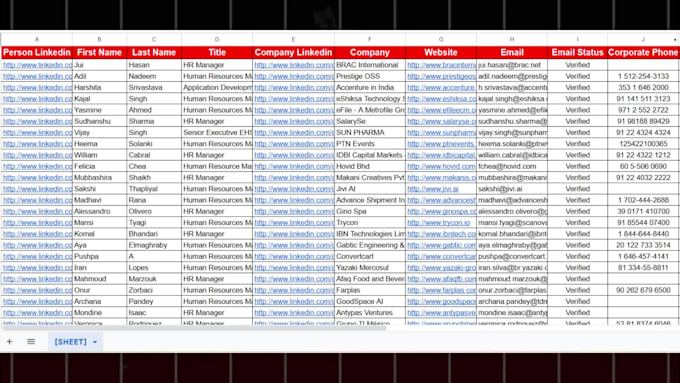The image size is (680, 383).
Task: Click the Email header cell
Action: coord(512,52)
